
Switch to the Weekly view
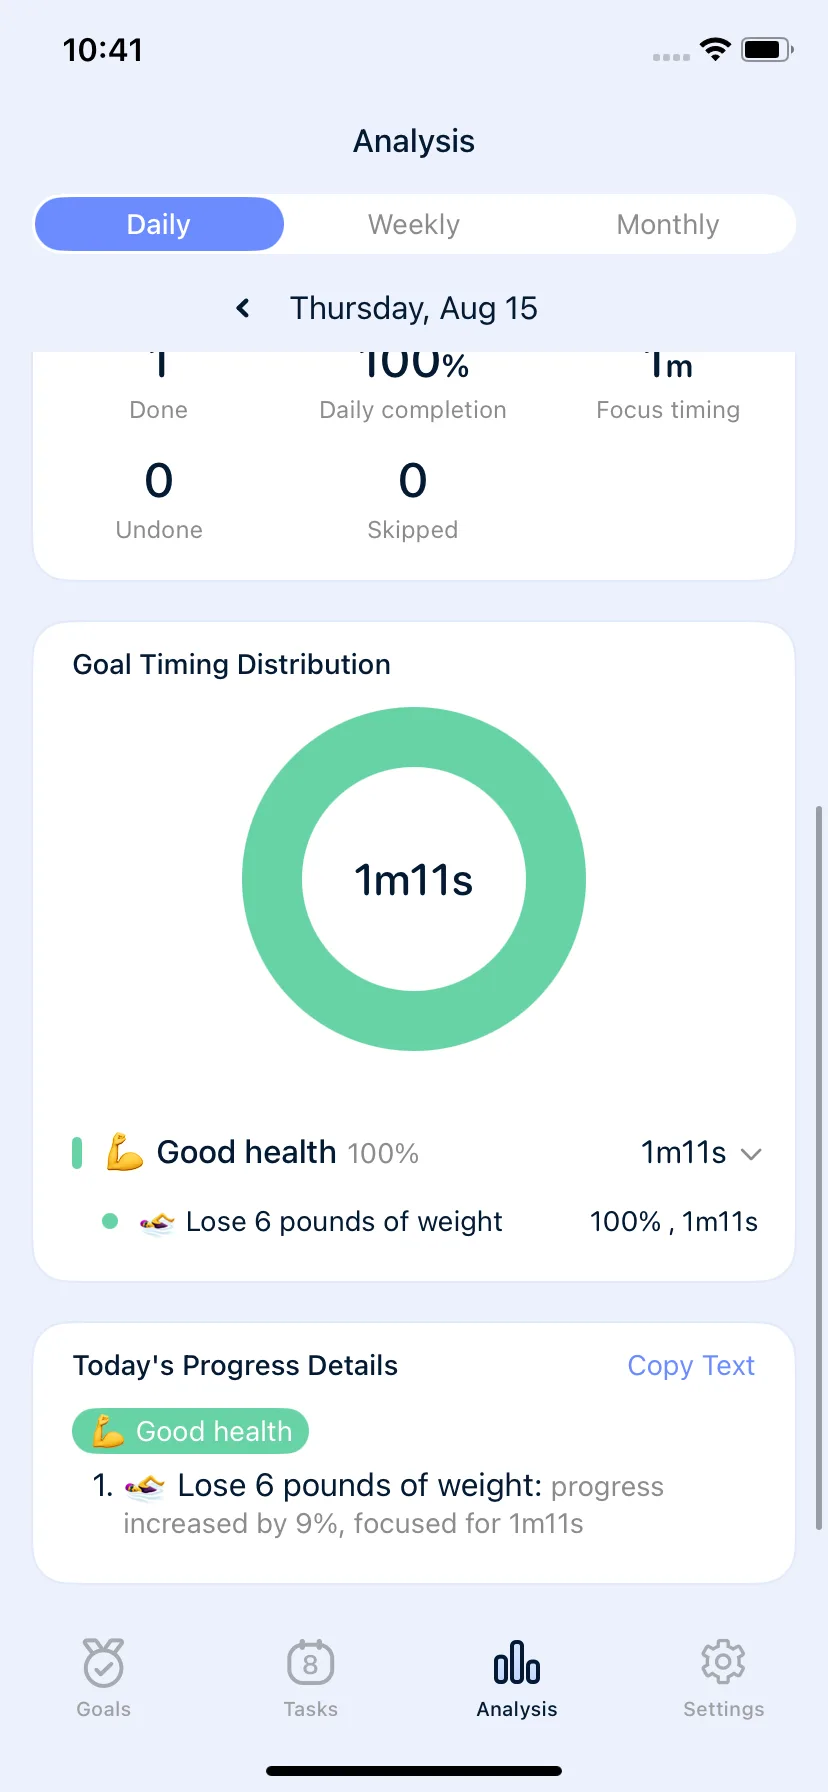click(x=414, y=224)
